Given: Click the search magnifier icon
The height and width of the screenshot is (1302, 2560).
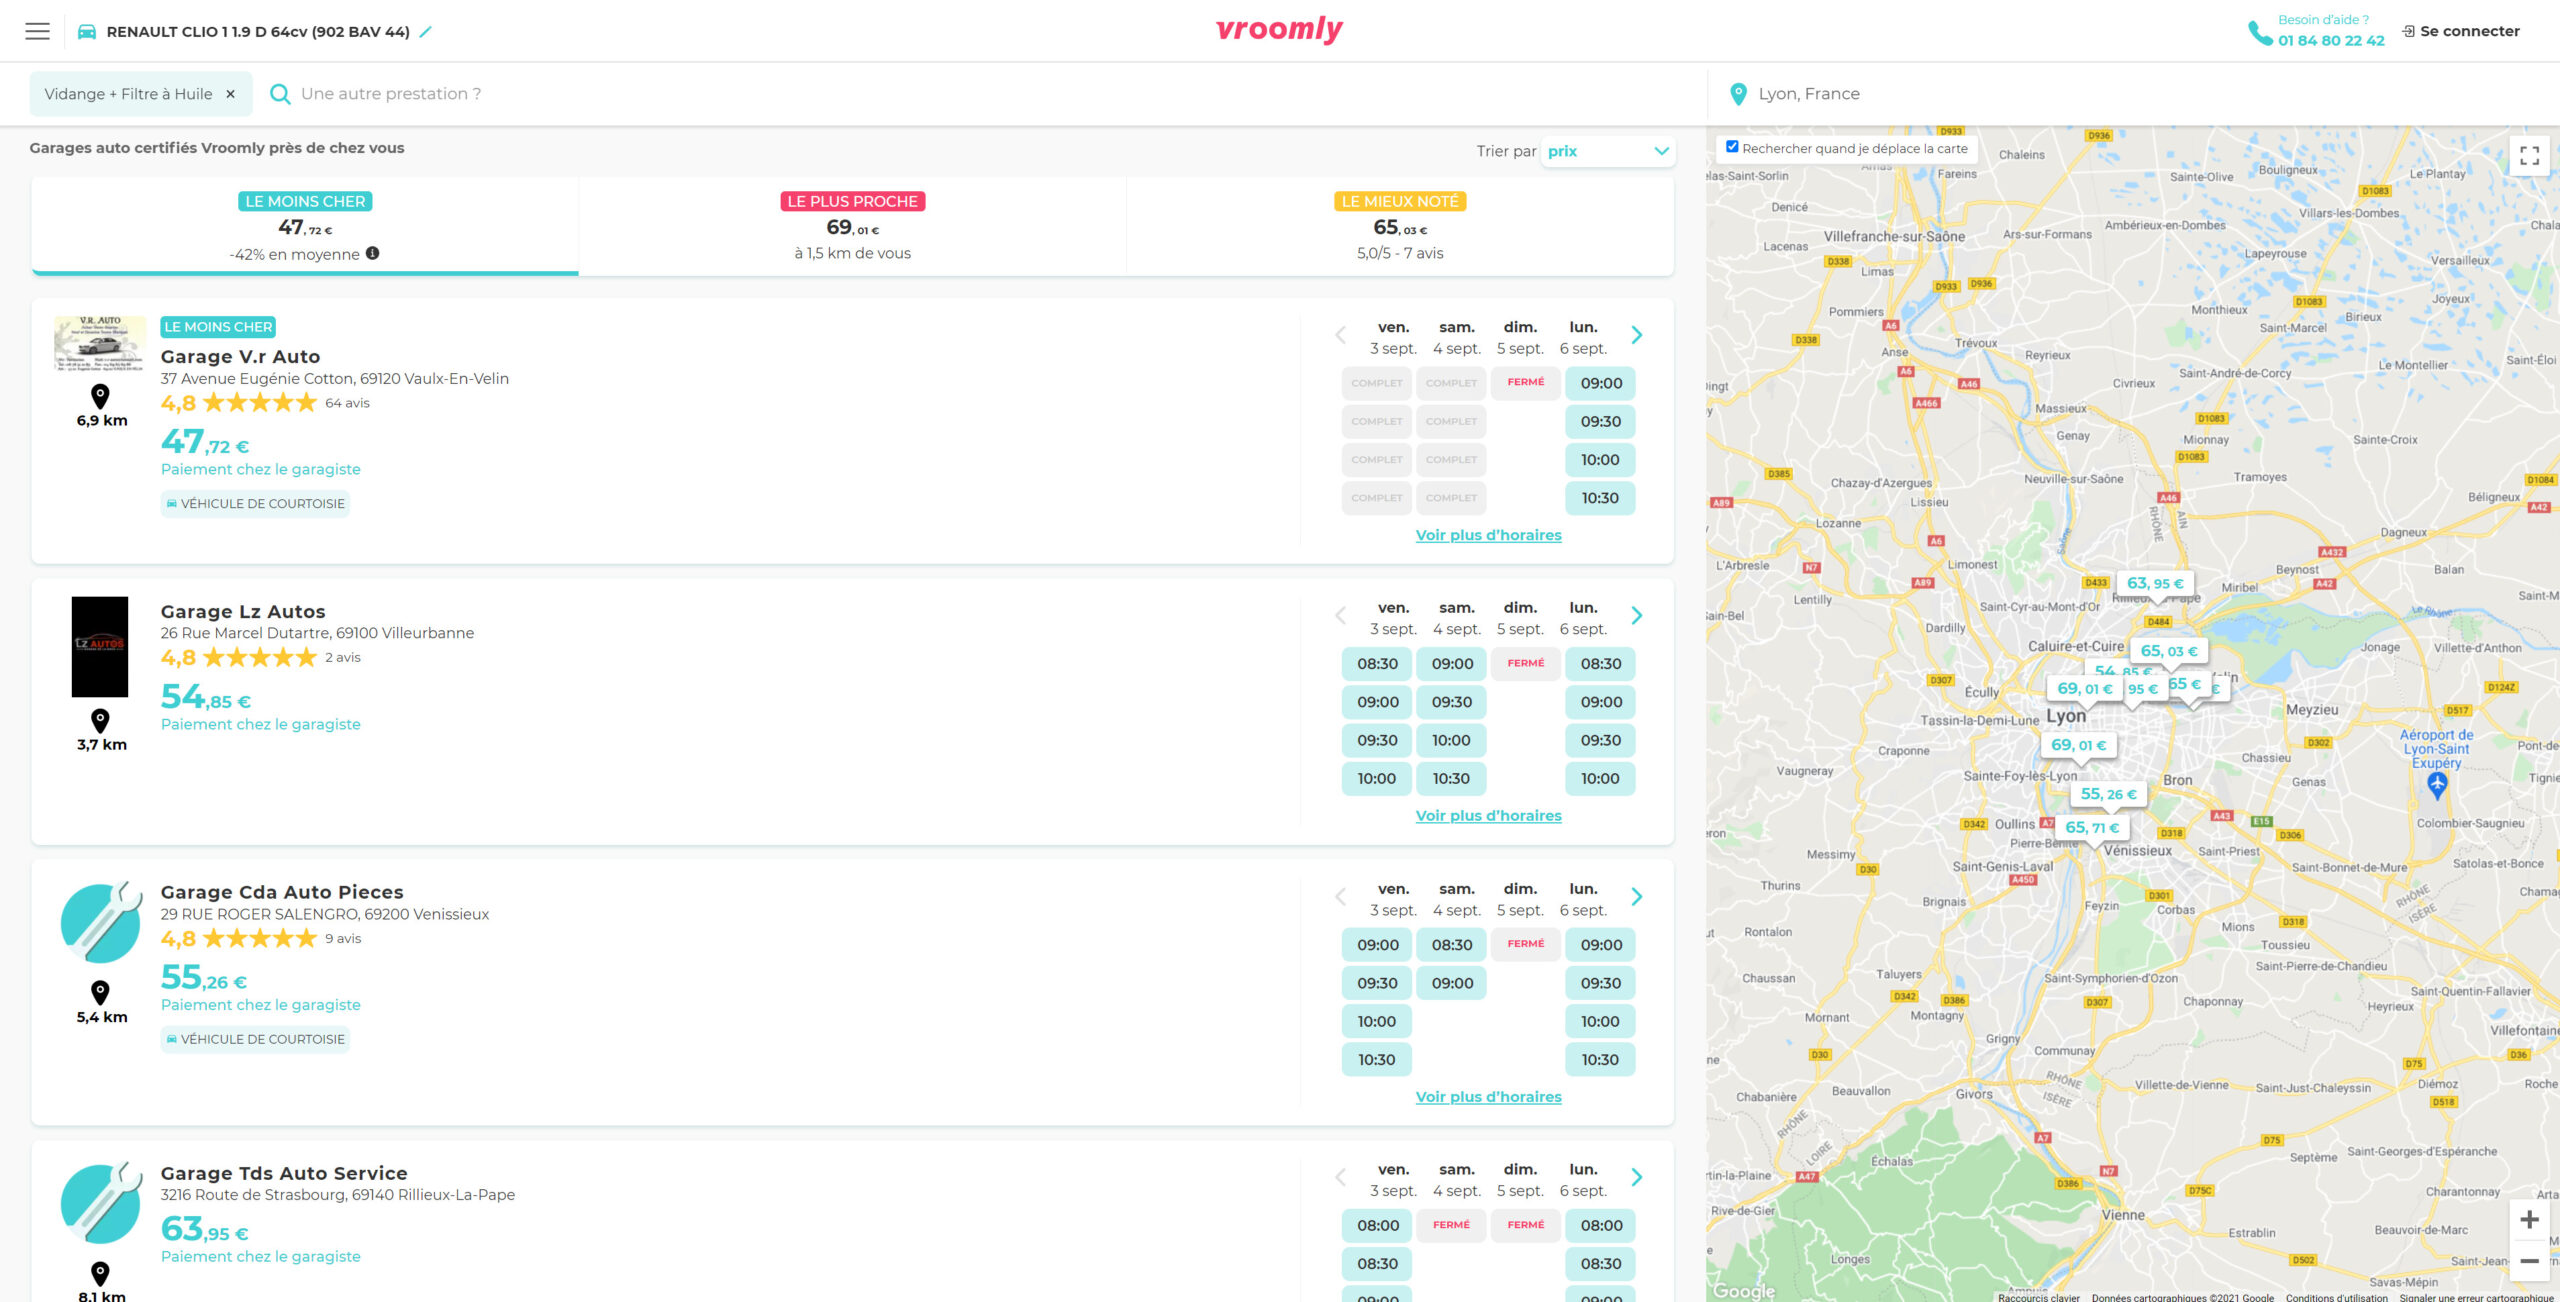Looking at the screenshot, I should coord(281,94).
